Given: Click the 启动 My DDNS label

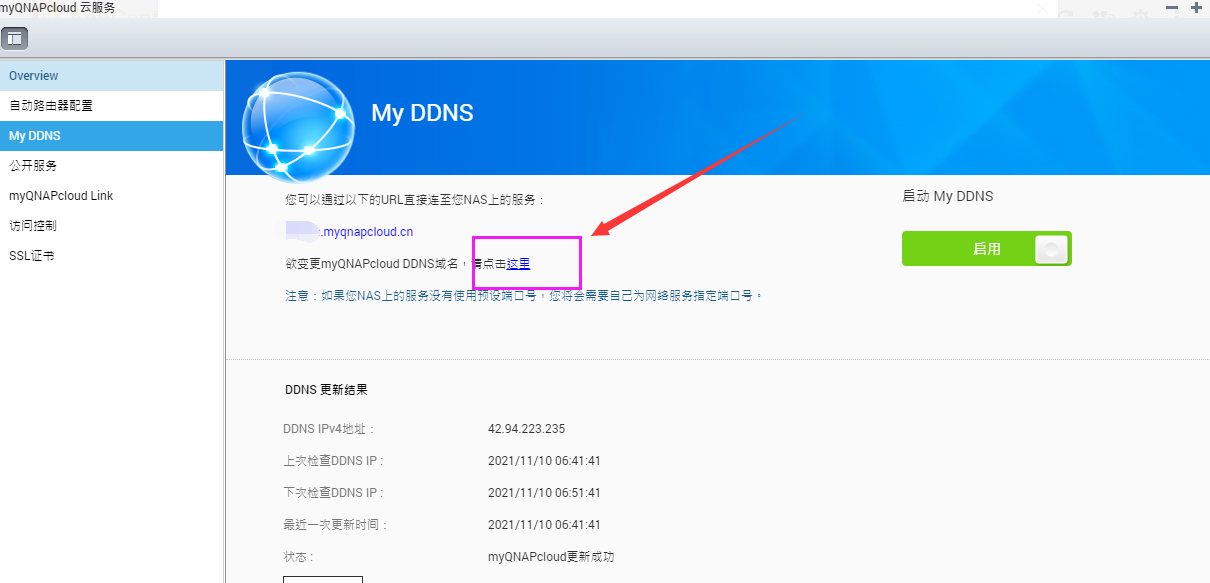Looking at the screenshot, I should 948,196.
